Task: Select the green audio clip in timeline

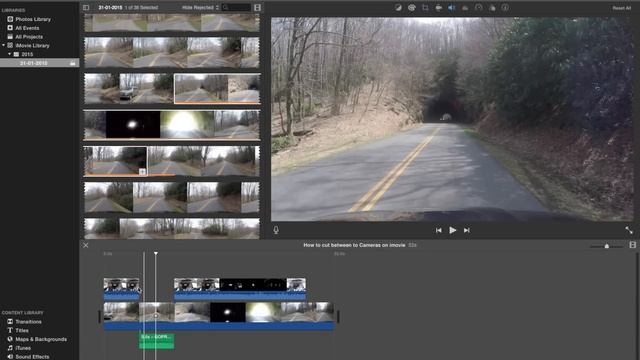Action: (x=157, y=341)
